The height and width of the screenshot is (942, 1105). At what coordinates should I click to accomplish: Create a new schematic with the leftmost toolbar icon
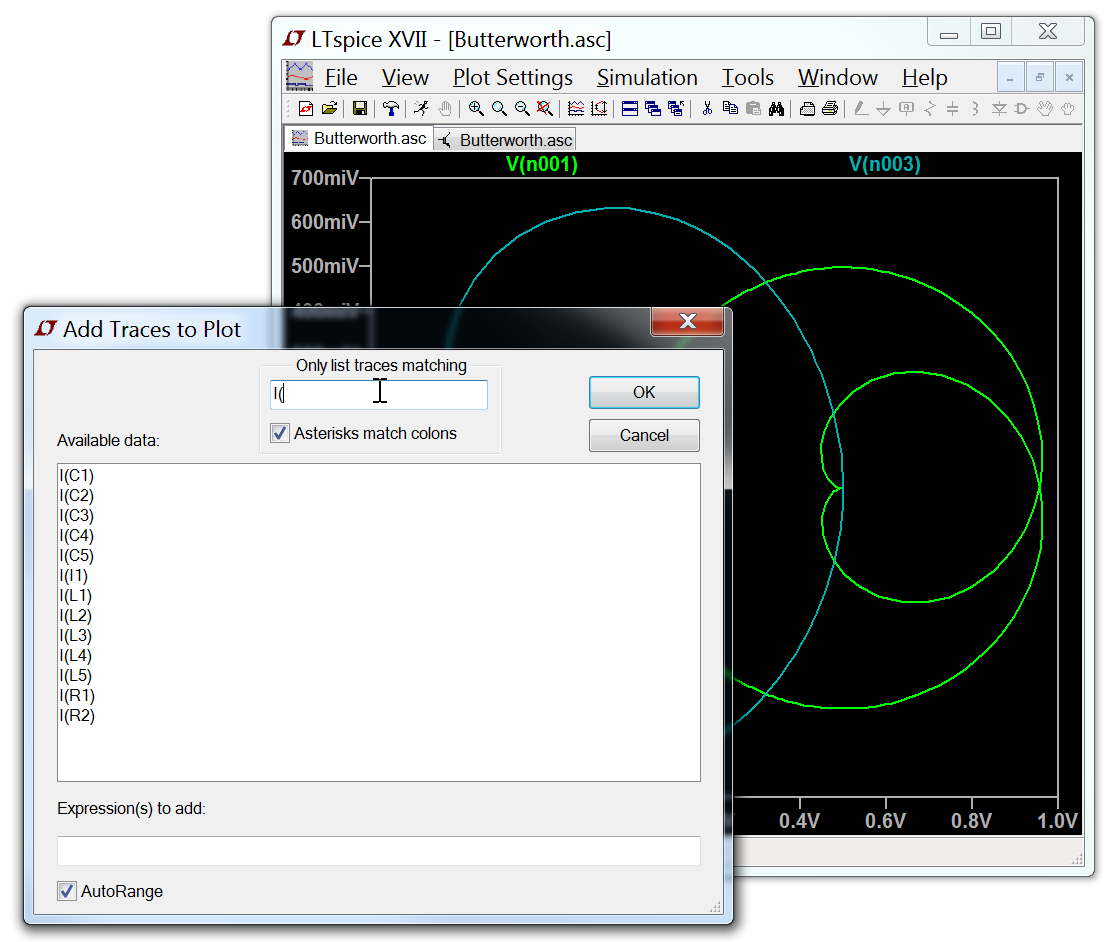pos(304,108)
